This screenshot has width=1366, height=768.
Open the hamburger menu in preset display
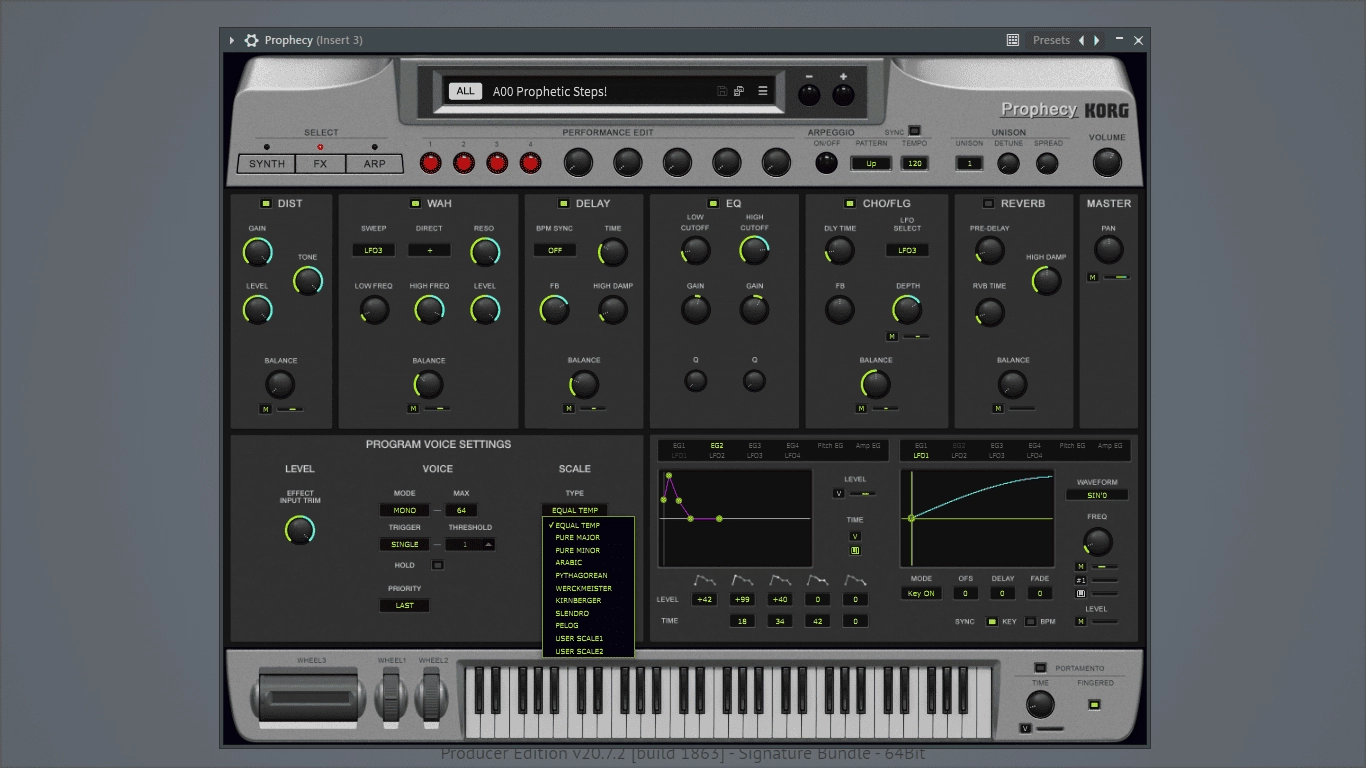pyautogui.click(x=762, y=91)
